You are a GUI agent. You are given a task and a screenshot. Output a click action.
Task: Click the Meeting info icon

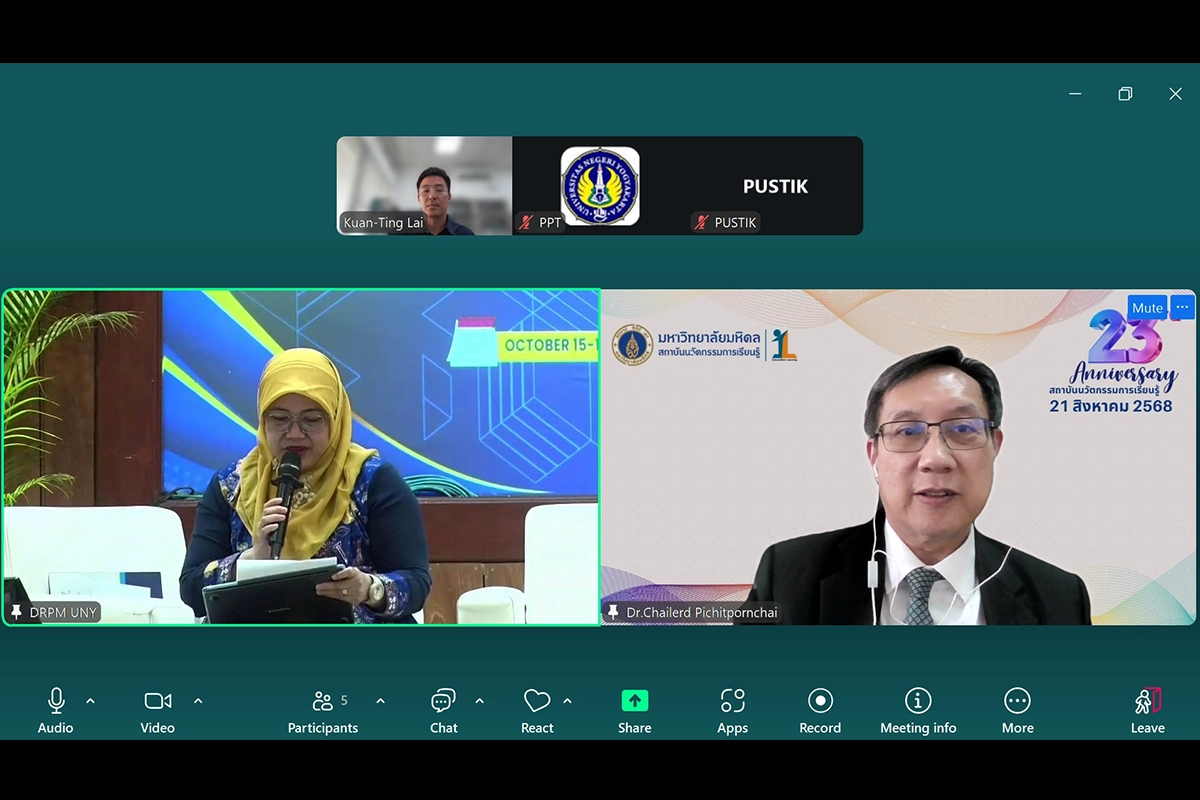pos(917,701)
